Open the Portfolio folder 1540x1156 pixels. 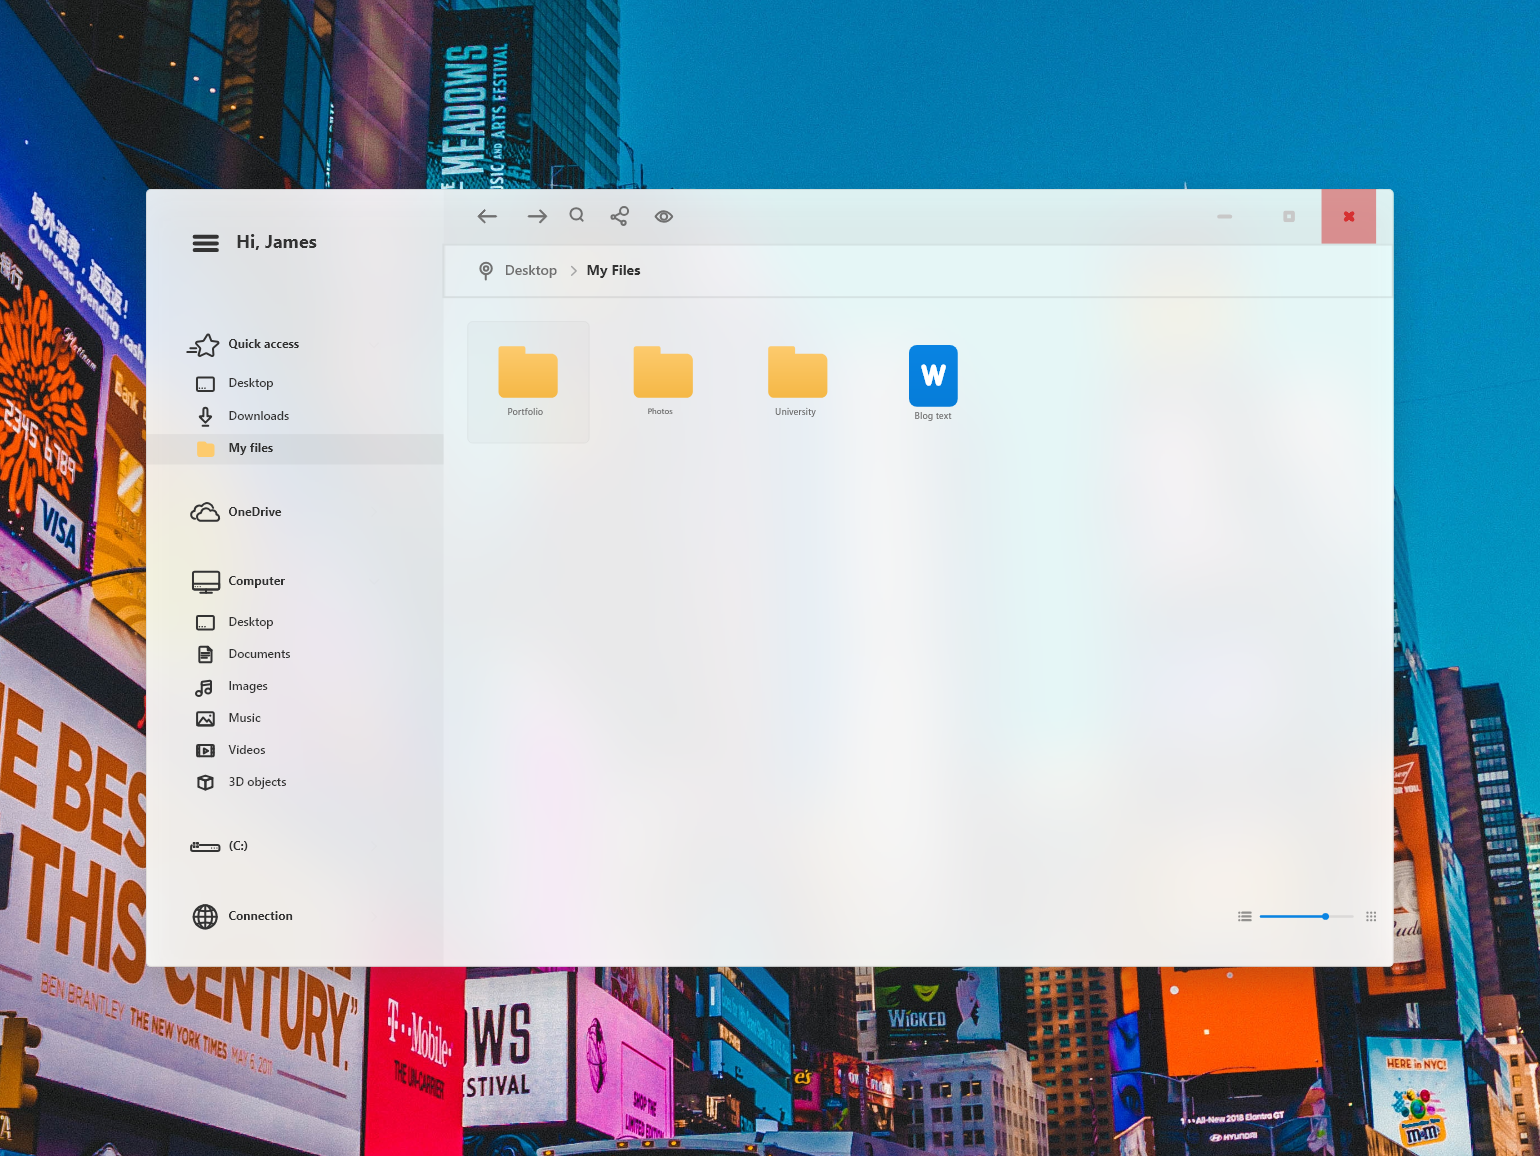coord(528,381)
